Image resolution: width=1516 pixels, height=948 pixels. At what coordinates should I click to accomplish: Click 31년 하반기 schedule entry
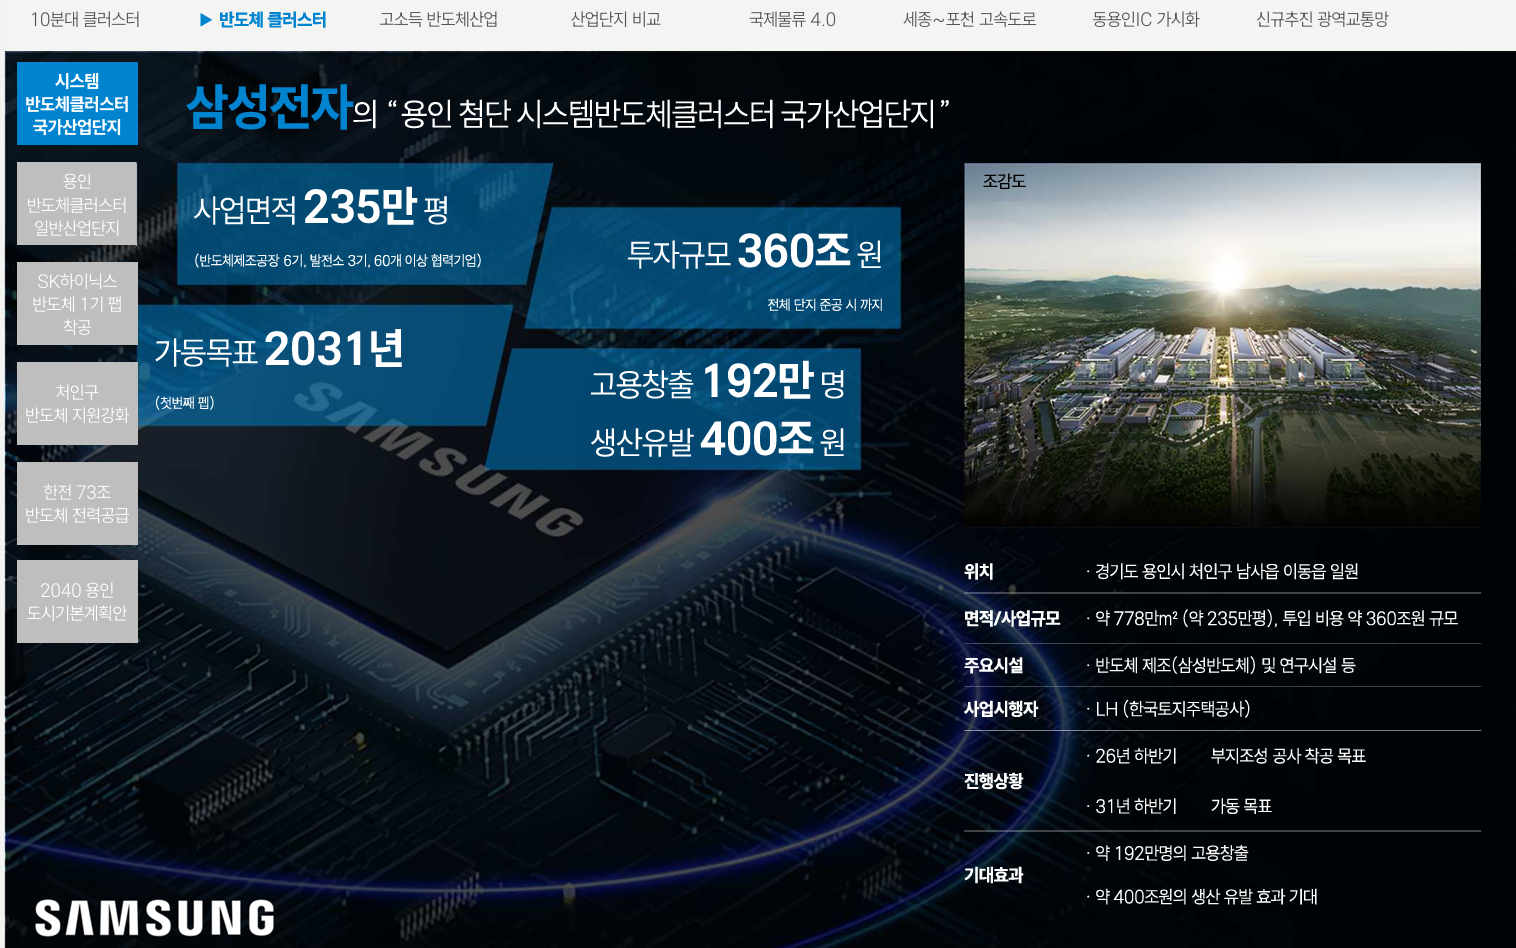tap(1136, 806)
